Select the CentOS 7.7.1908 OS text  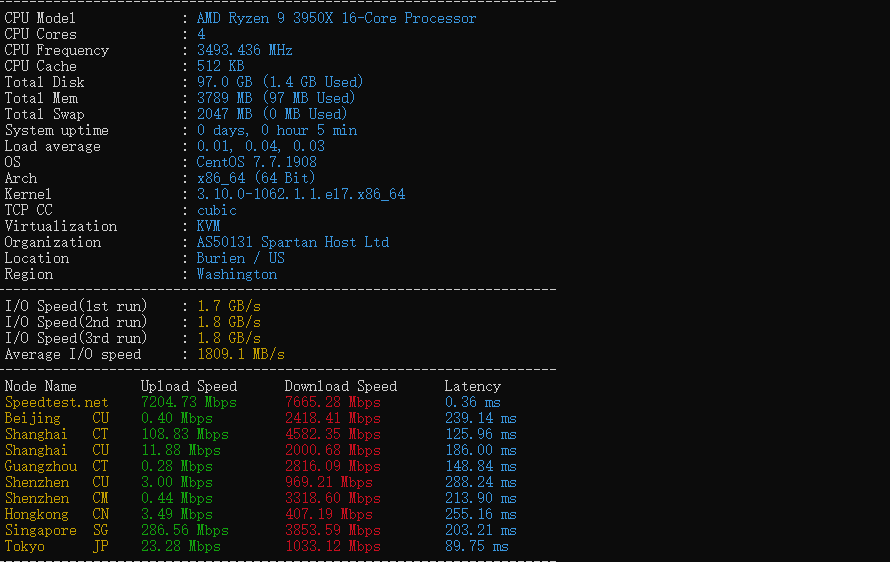(256, 162)
